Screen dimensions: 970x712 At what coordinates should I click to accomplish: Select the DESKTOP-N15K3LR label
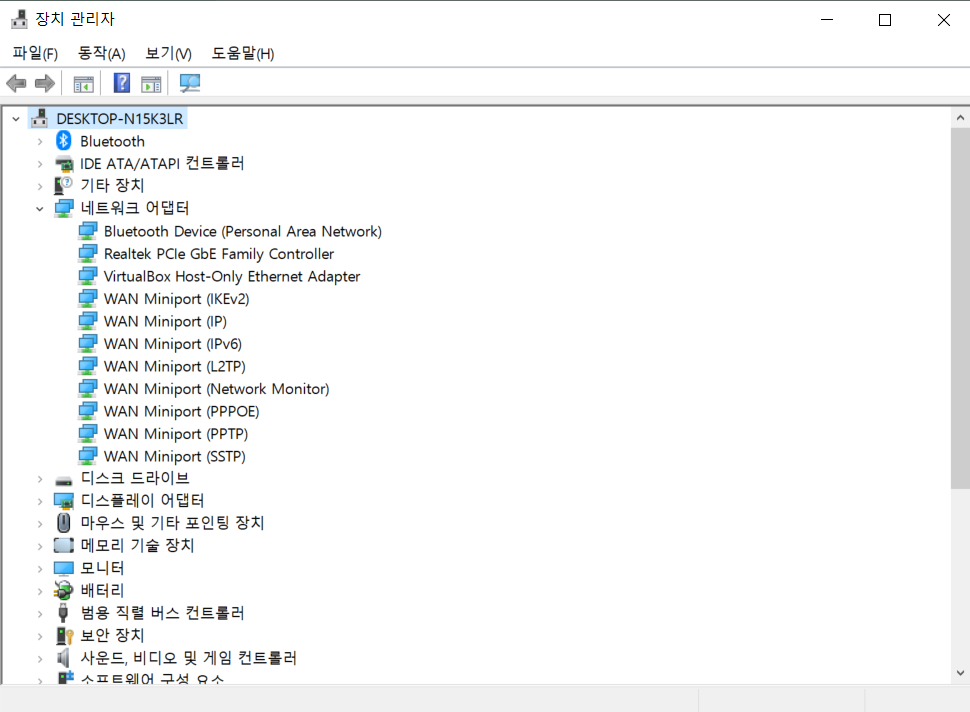120,118
